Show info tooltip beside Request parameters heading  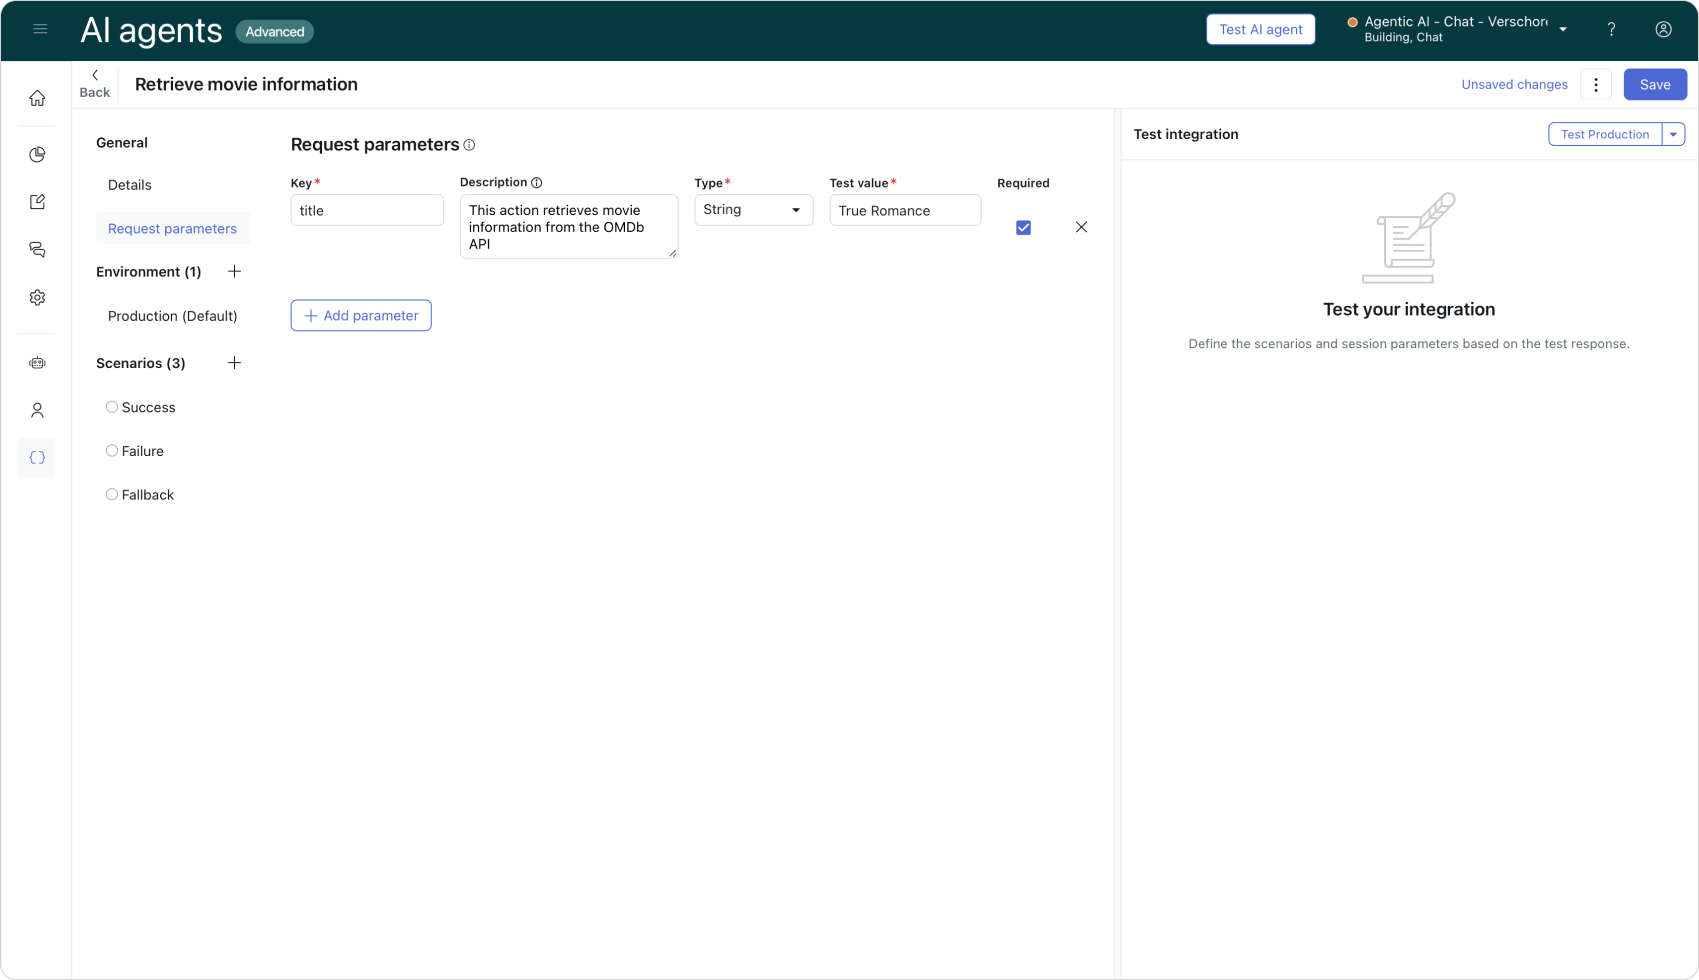(x=469, y=145)
